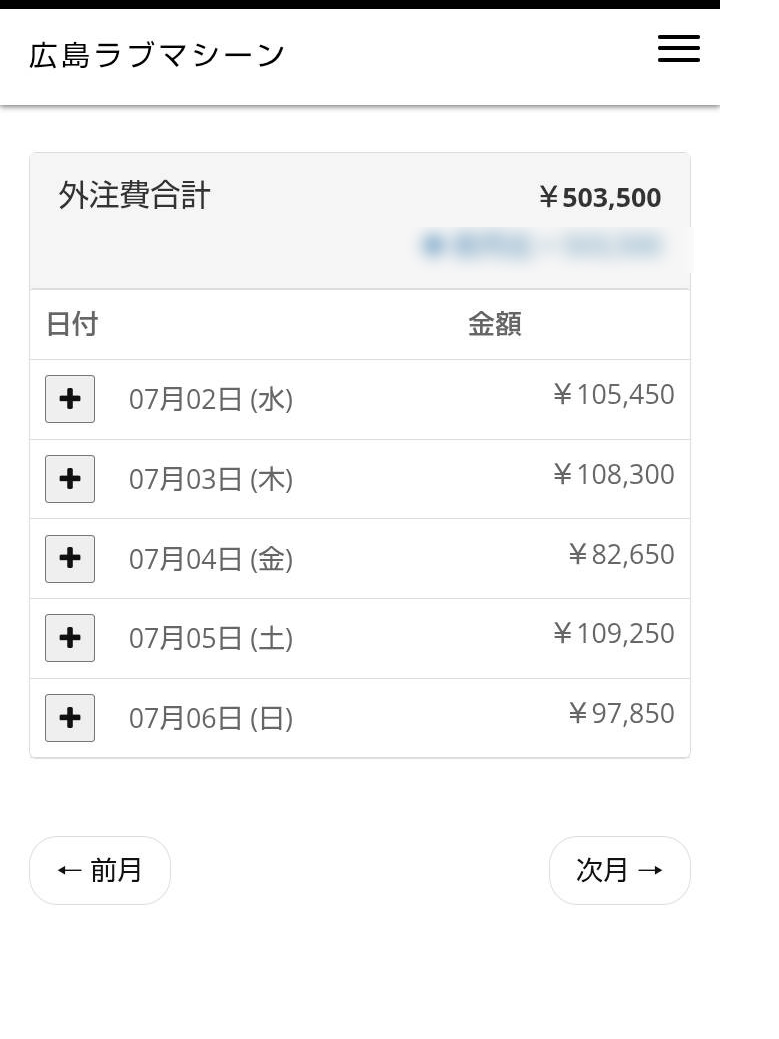Viewport: 779px width, 1039px height.
Task: Open the hamburger menu icon
Action: [x=678, y=49]
